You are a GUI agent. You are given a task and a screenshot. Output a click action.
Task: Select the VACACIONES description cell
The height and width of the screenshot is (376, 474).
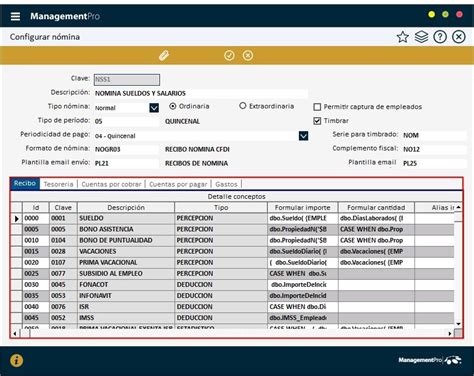(126, 251)
